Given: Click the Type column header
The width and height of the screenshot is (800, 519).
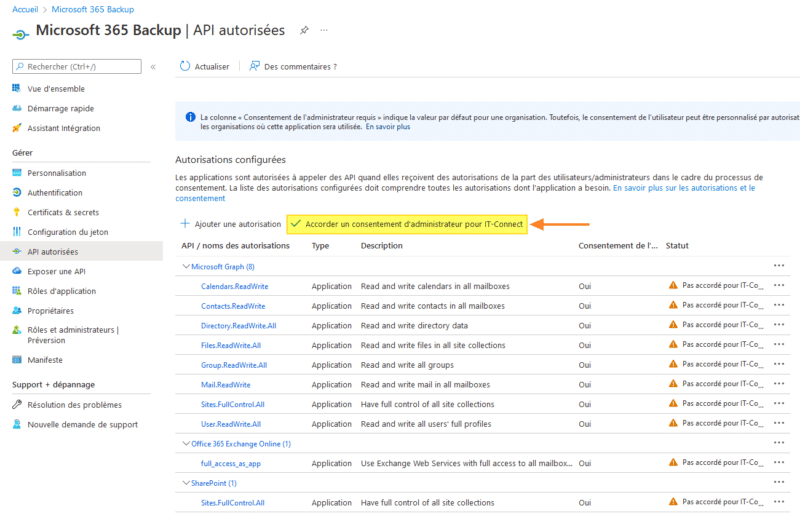Looking at the screenshot, I should coord(320,245).
